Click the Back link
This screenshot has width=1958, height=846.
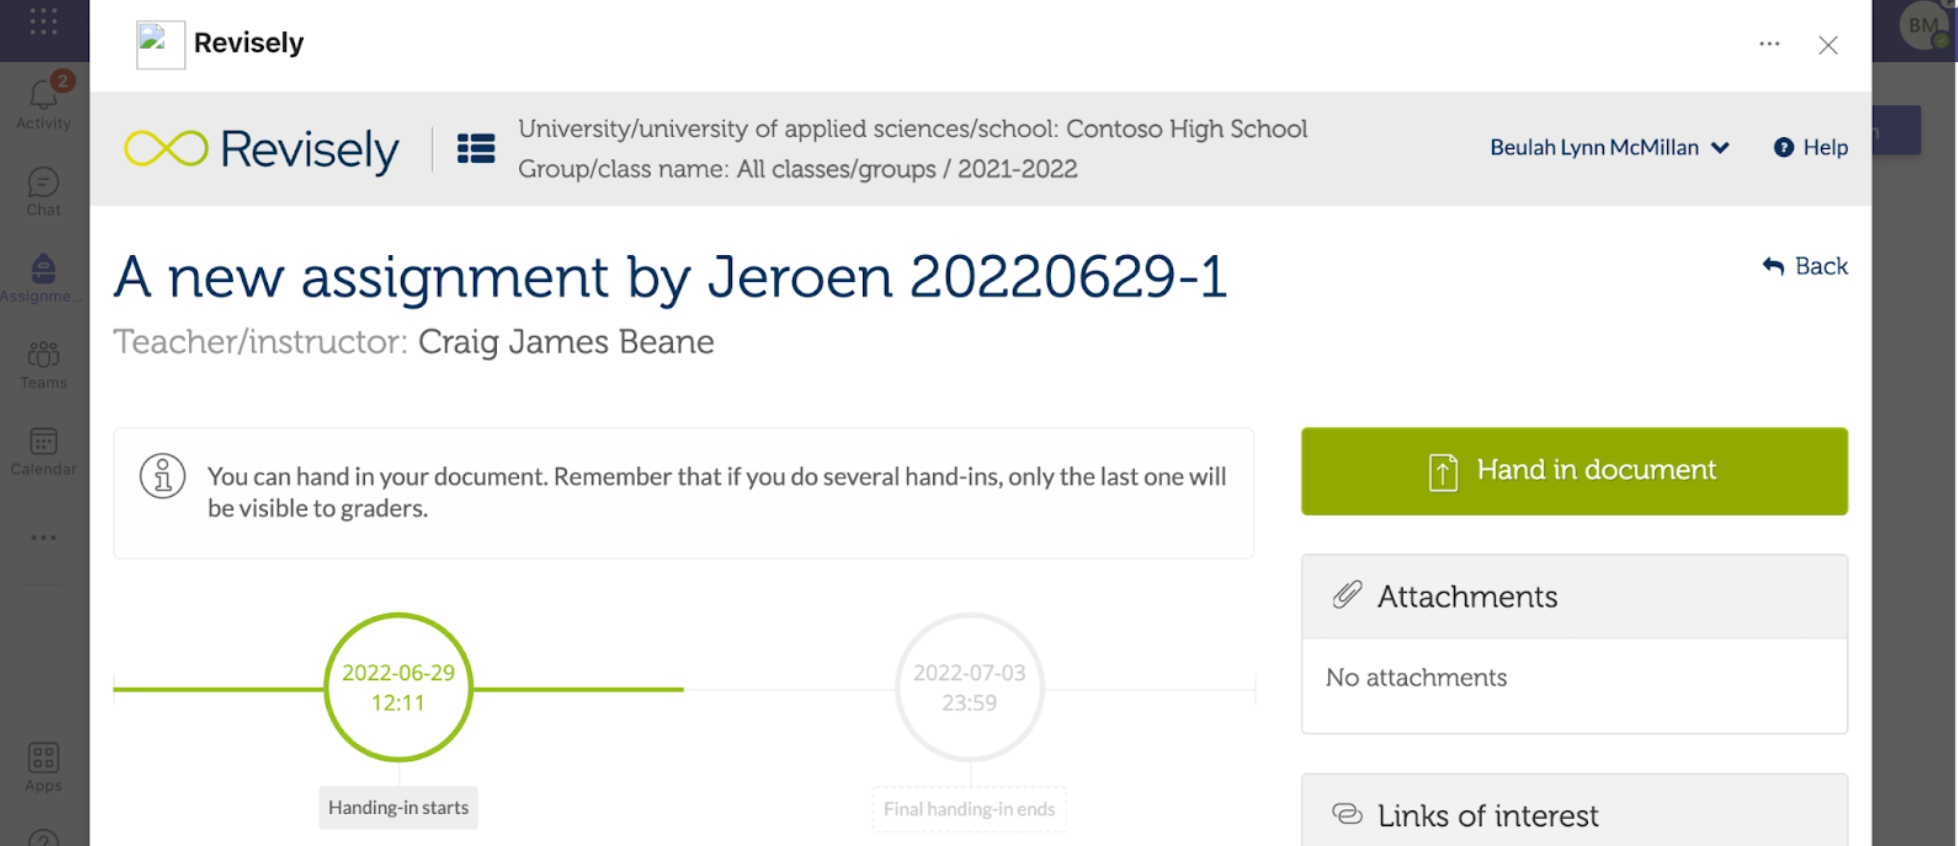[x=1805, y=266]
